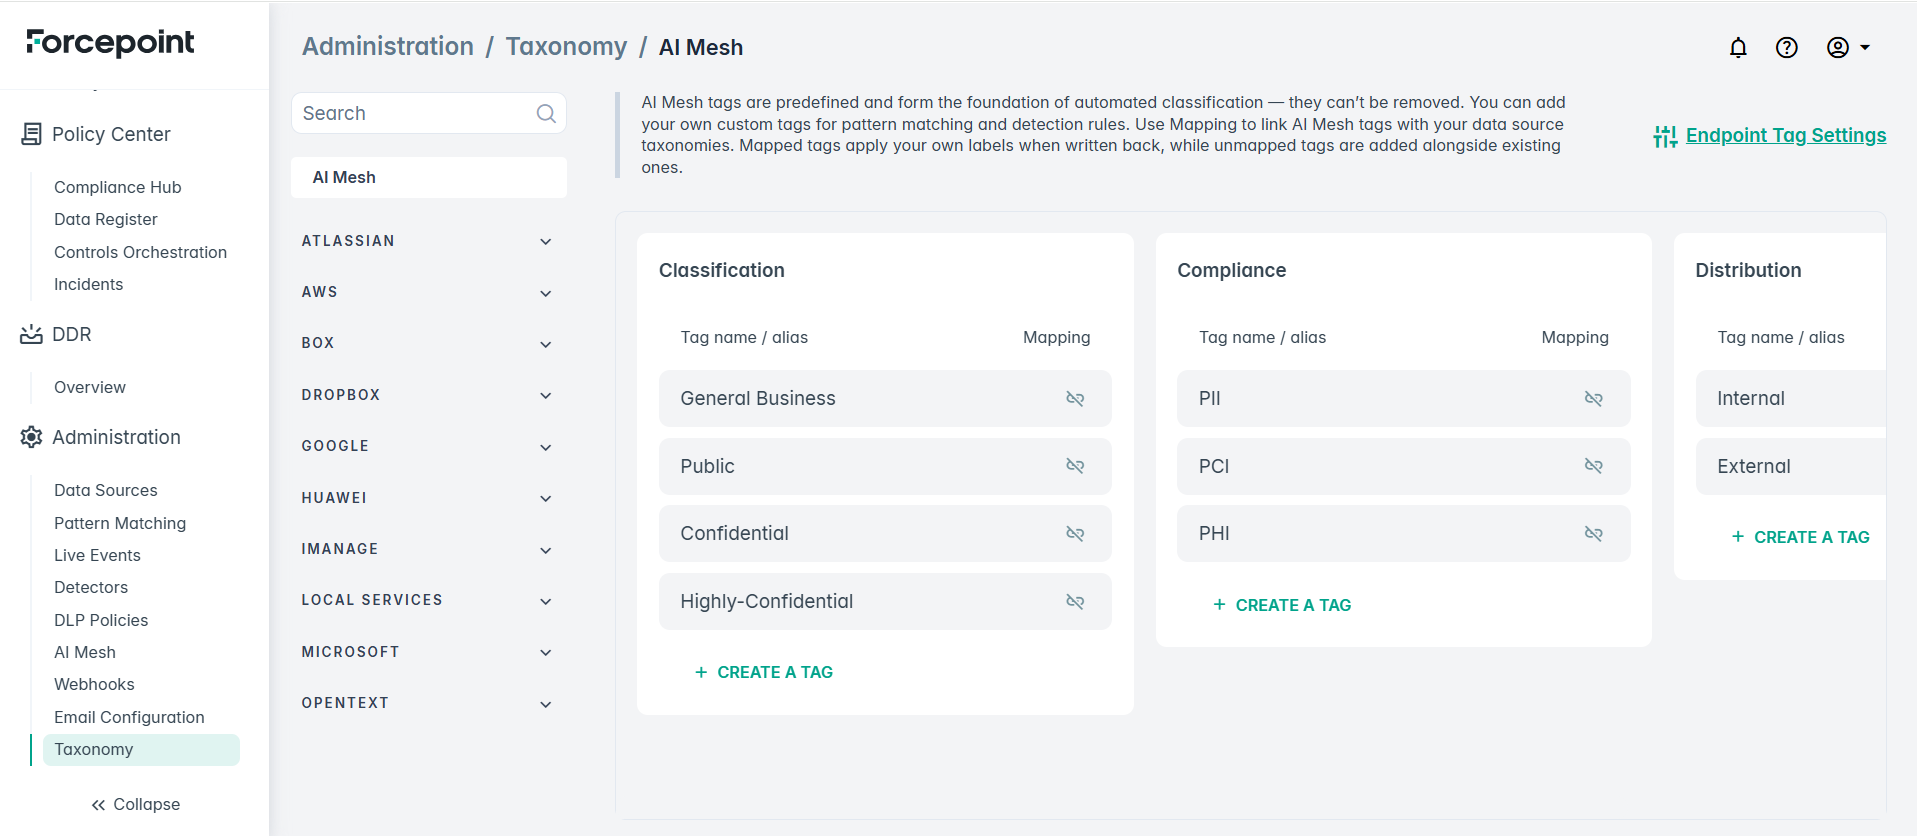Image resolution: width=1917 pixels, height=836 pixels.
Task: Open Pattern Matching in sidebar
Action: point(120,523)
